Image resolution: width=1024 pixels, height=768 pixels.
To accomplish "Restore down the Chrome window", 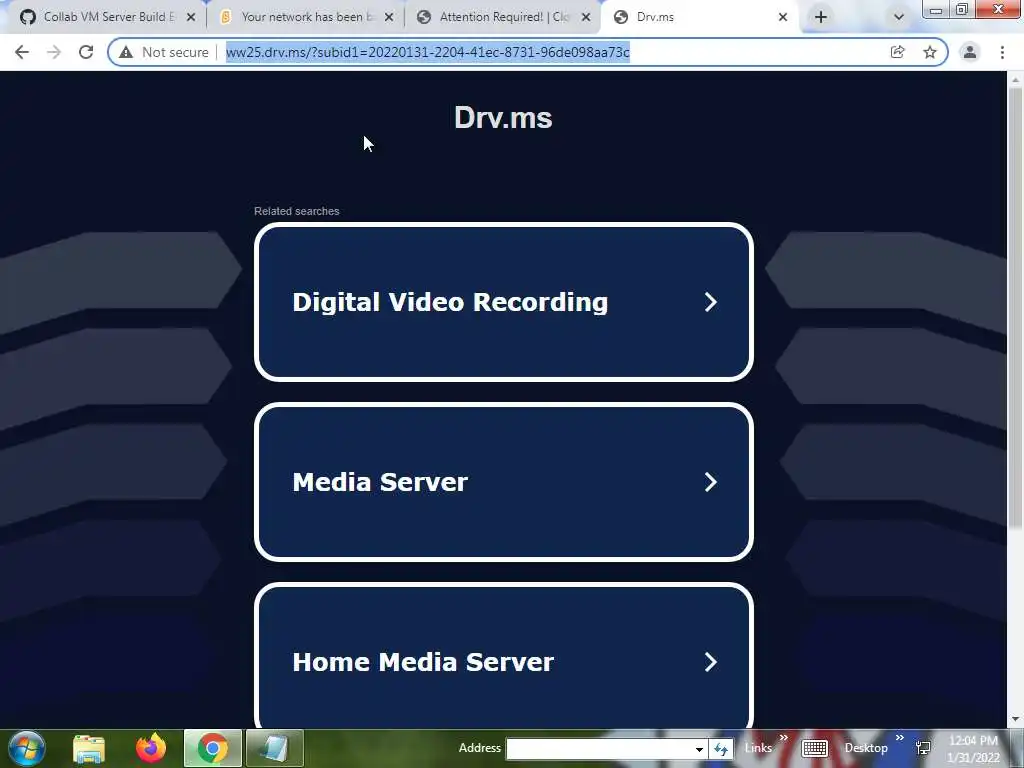I will [962, 9].
